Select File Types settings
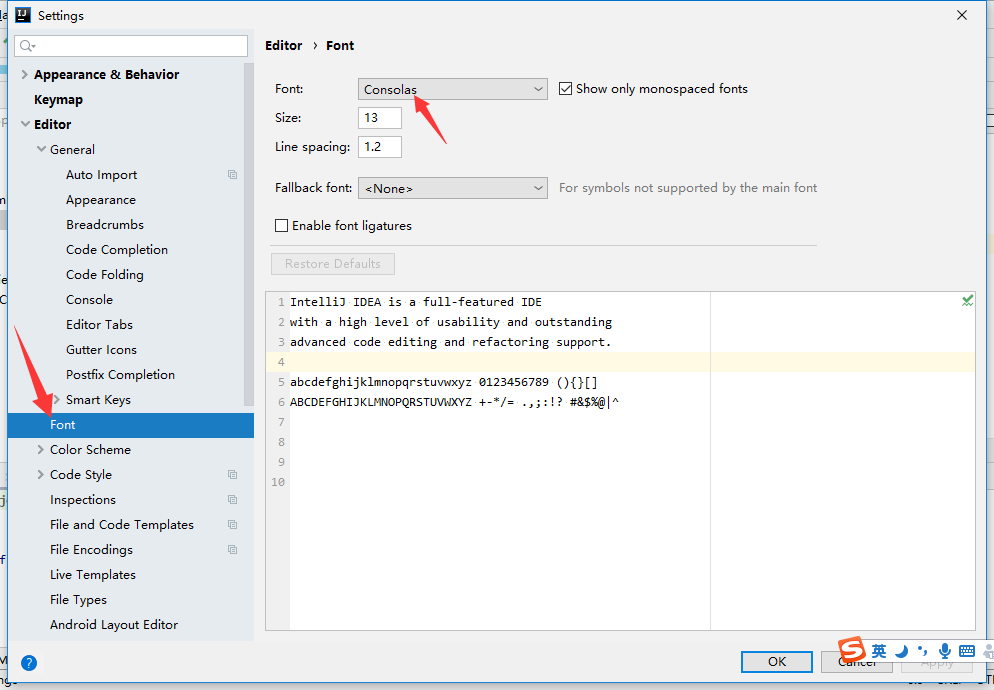 coord(79,600)
